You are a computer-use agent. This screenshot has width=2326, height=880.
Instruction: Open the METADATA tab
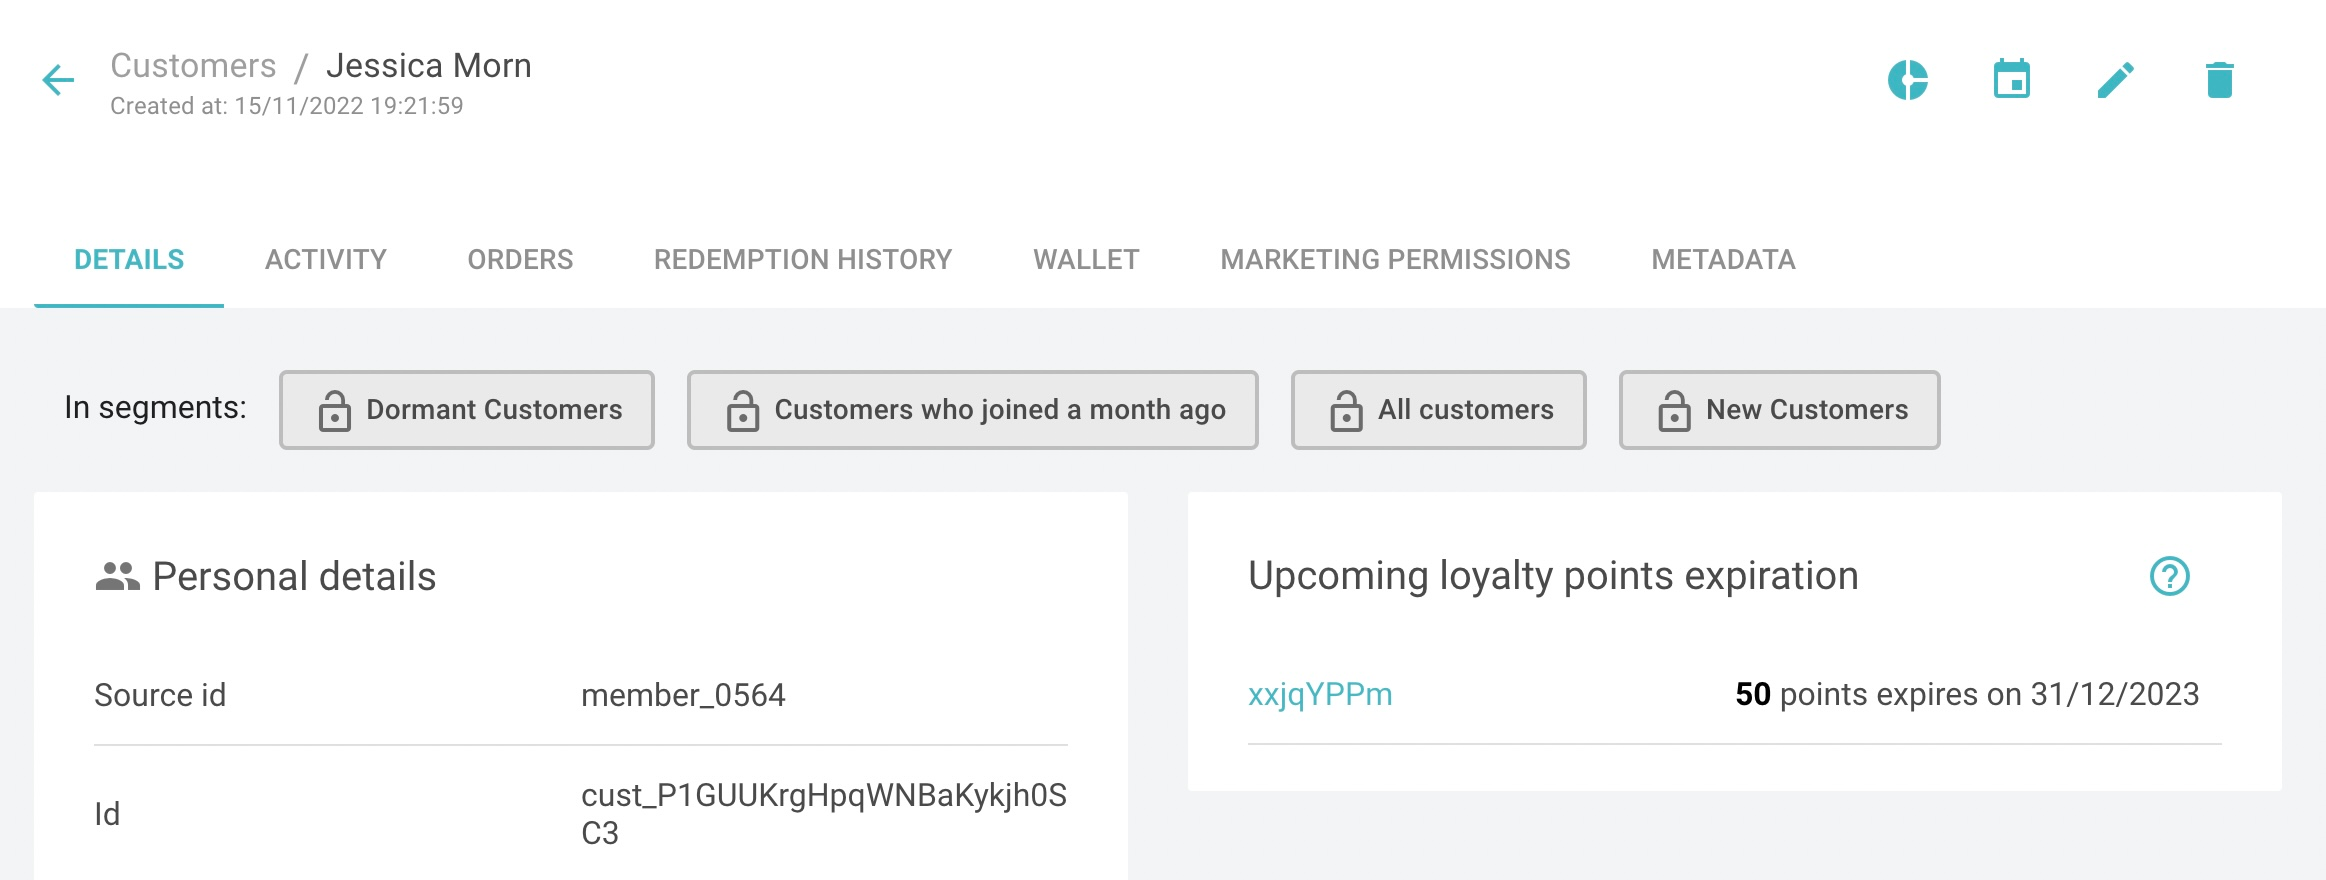tap(1723, 259)
